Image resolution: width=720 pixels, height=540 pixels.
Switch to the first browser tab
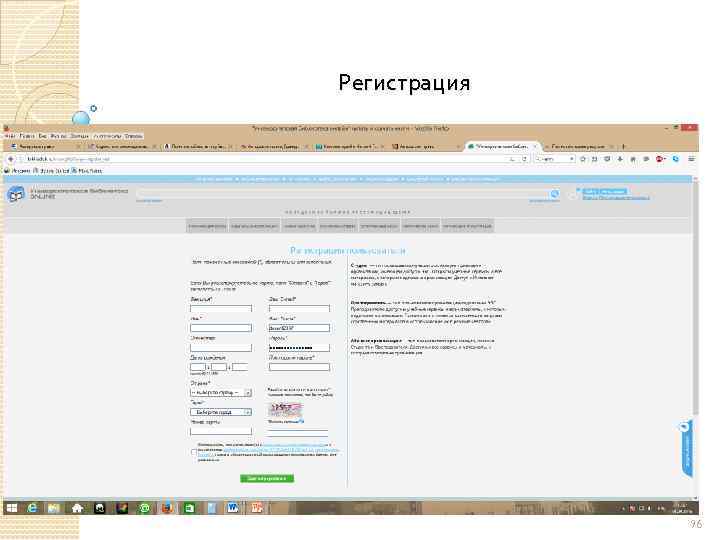45,146
